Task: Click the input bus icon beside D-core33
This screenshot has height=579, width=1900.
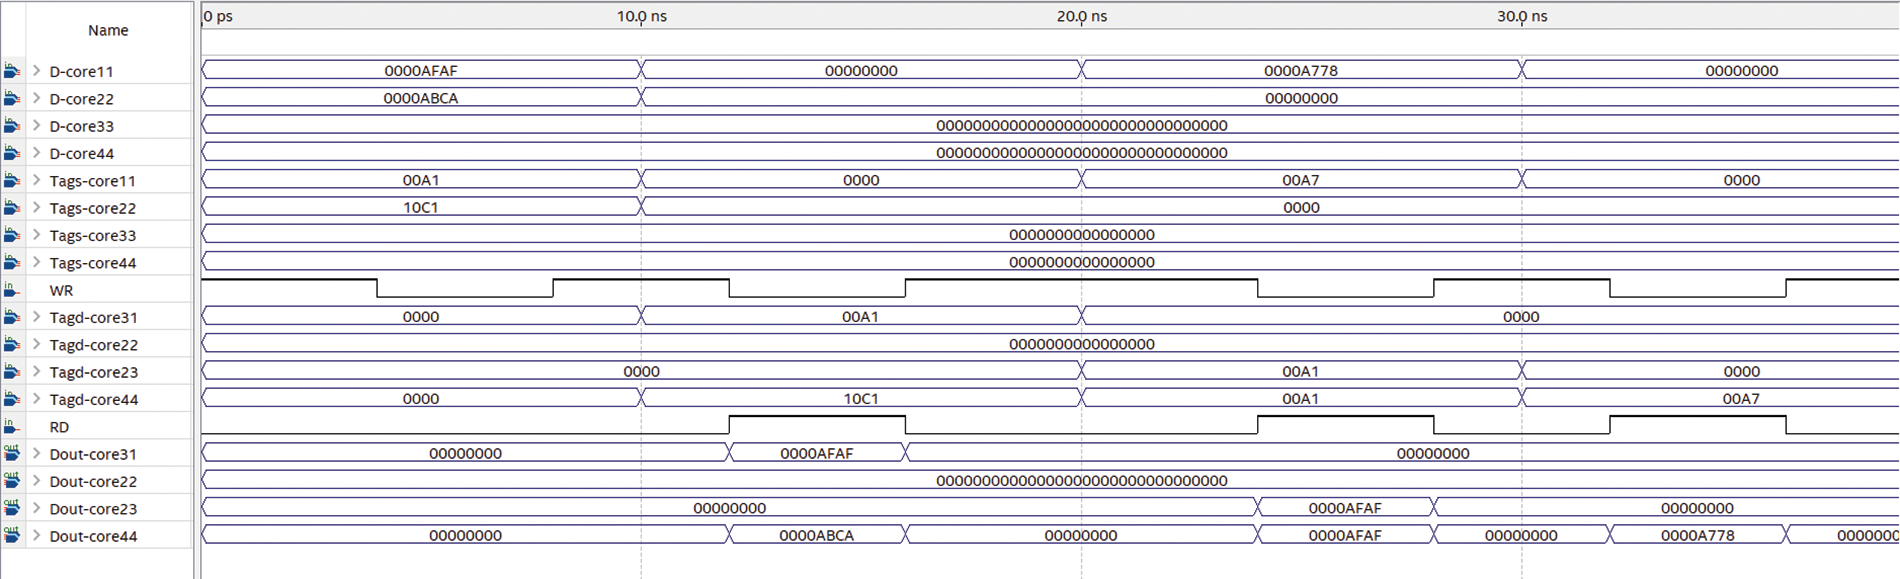Action: pos(12,126)
